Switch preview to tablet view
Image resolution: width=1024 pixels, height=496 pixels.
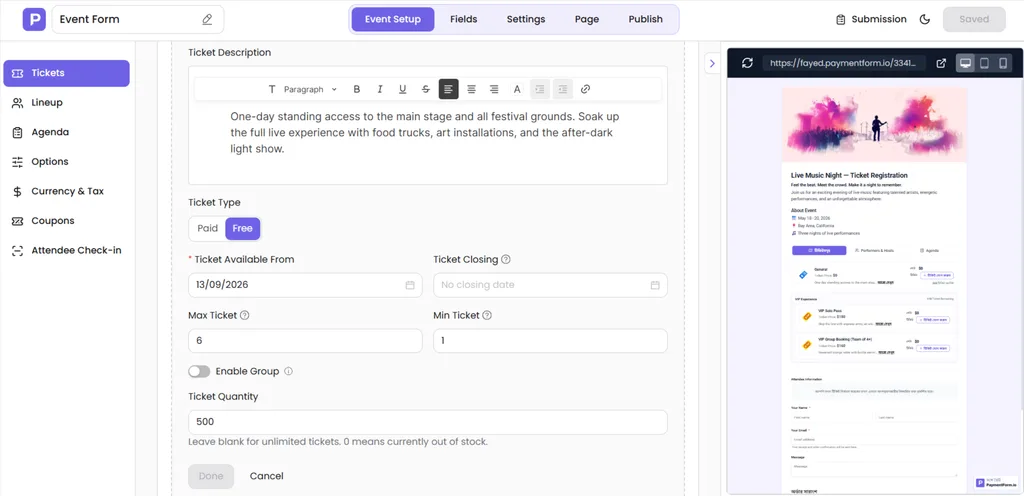coord(985,63)
